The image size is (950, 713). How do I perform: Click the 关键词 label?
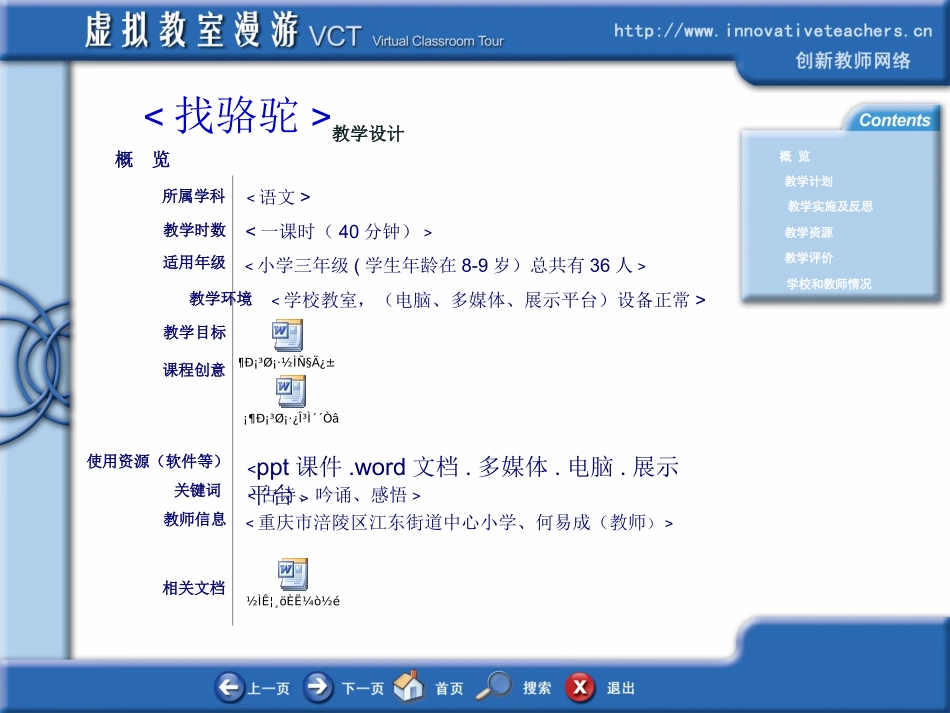pyautogui.click(x=198, y=491)
